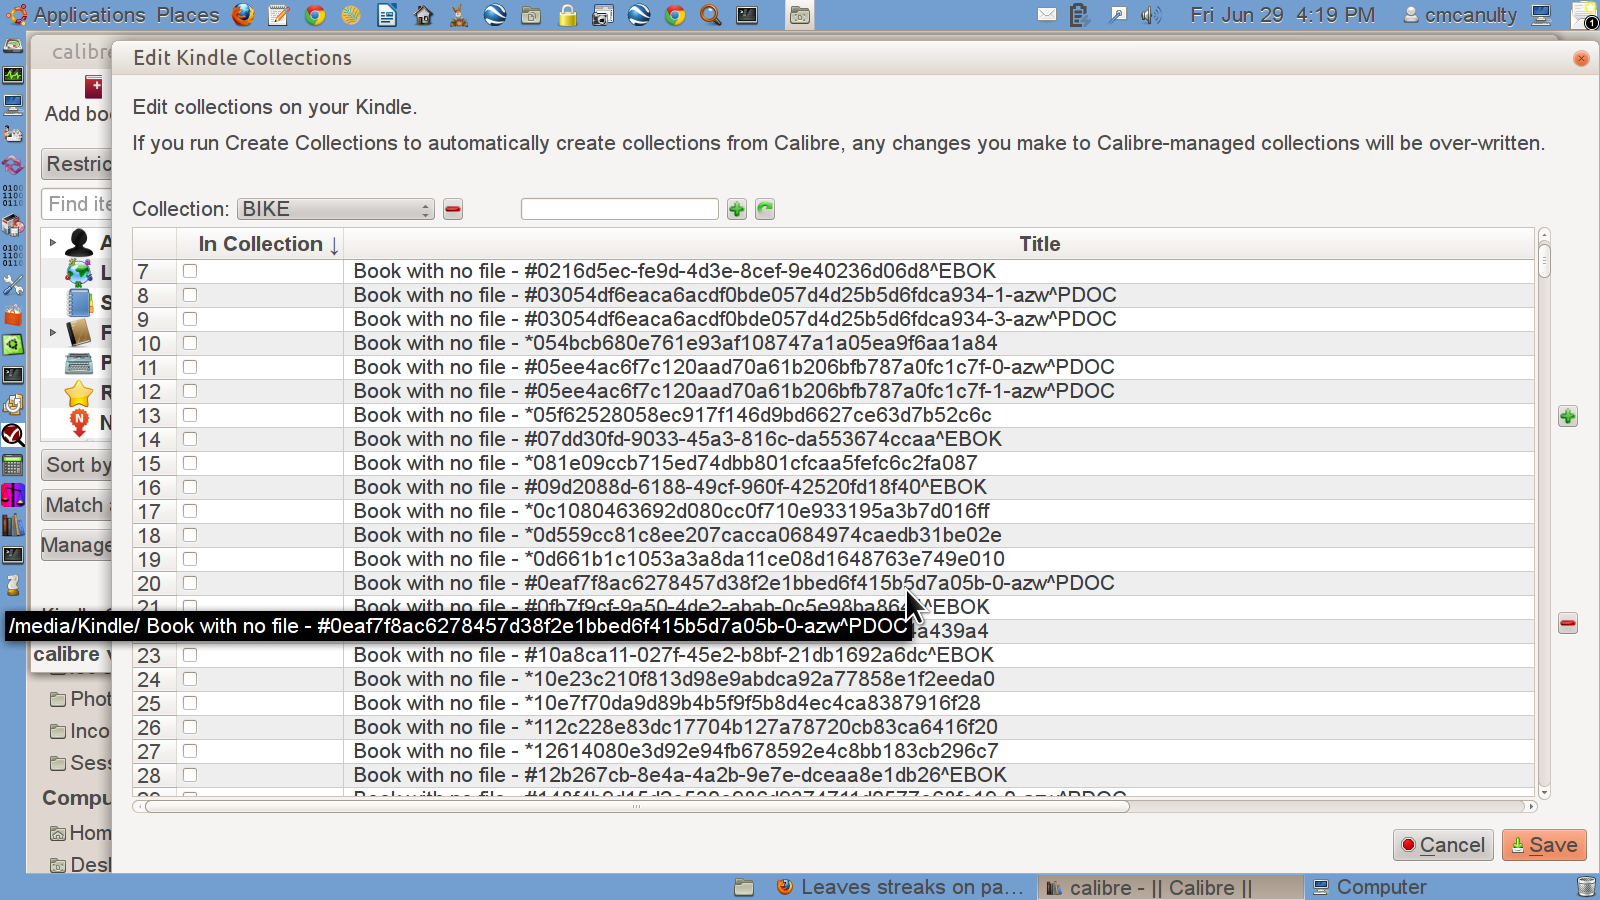The height and width of the screenshot is (900, 1600).
Task: Open the Applications menu
Action: [x=78, y=15]
